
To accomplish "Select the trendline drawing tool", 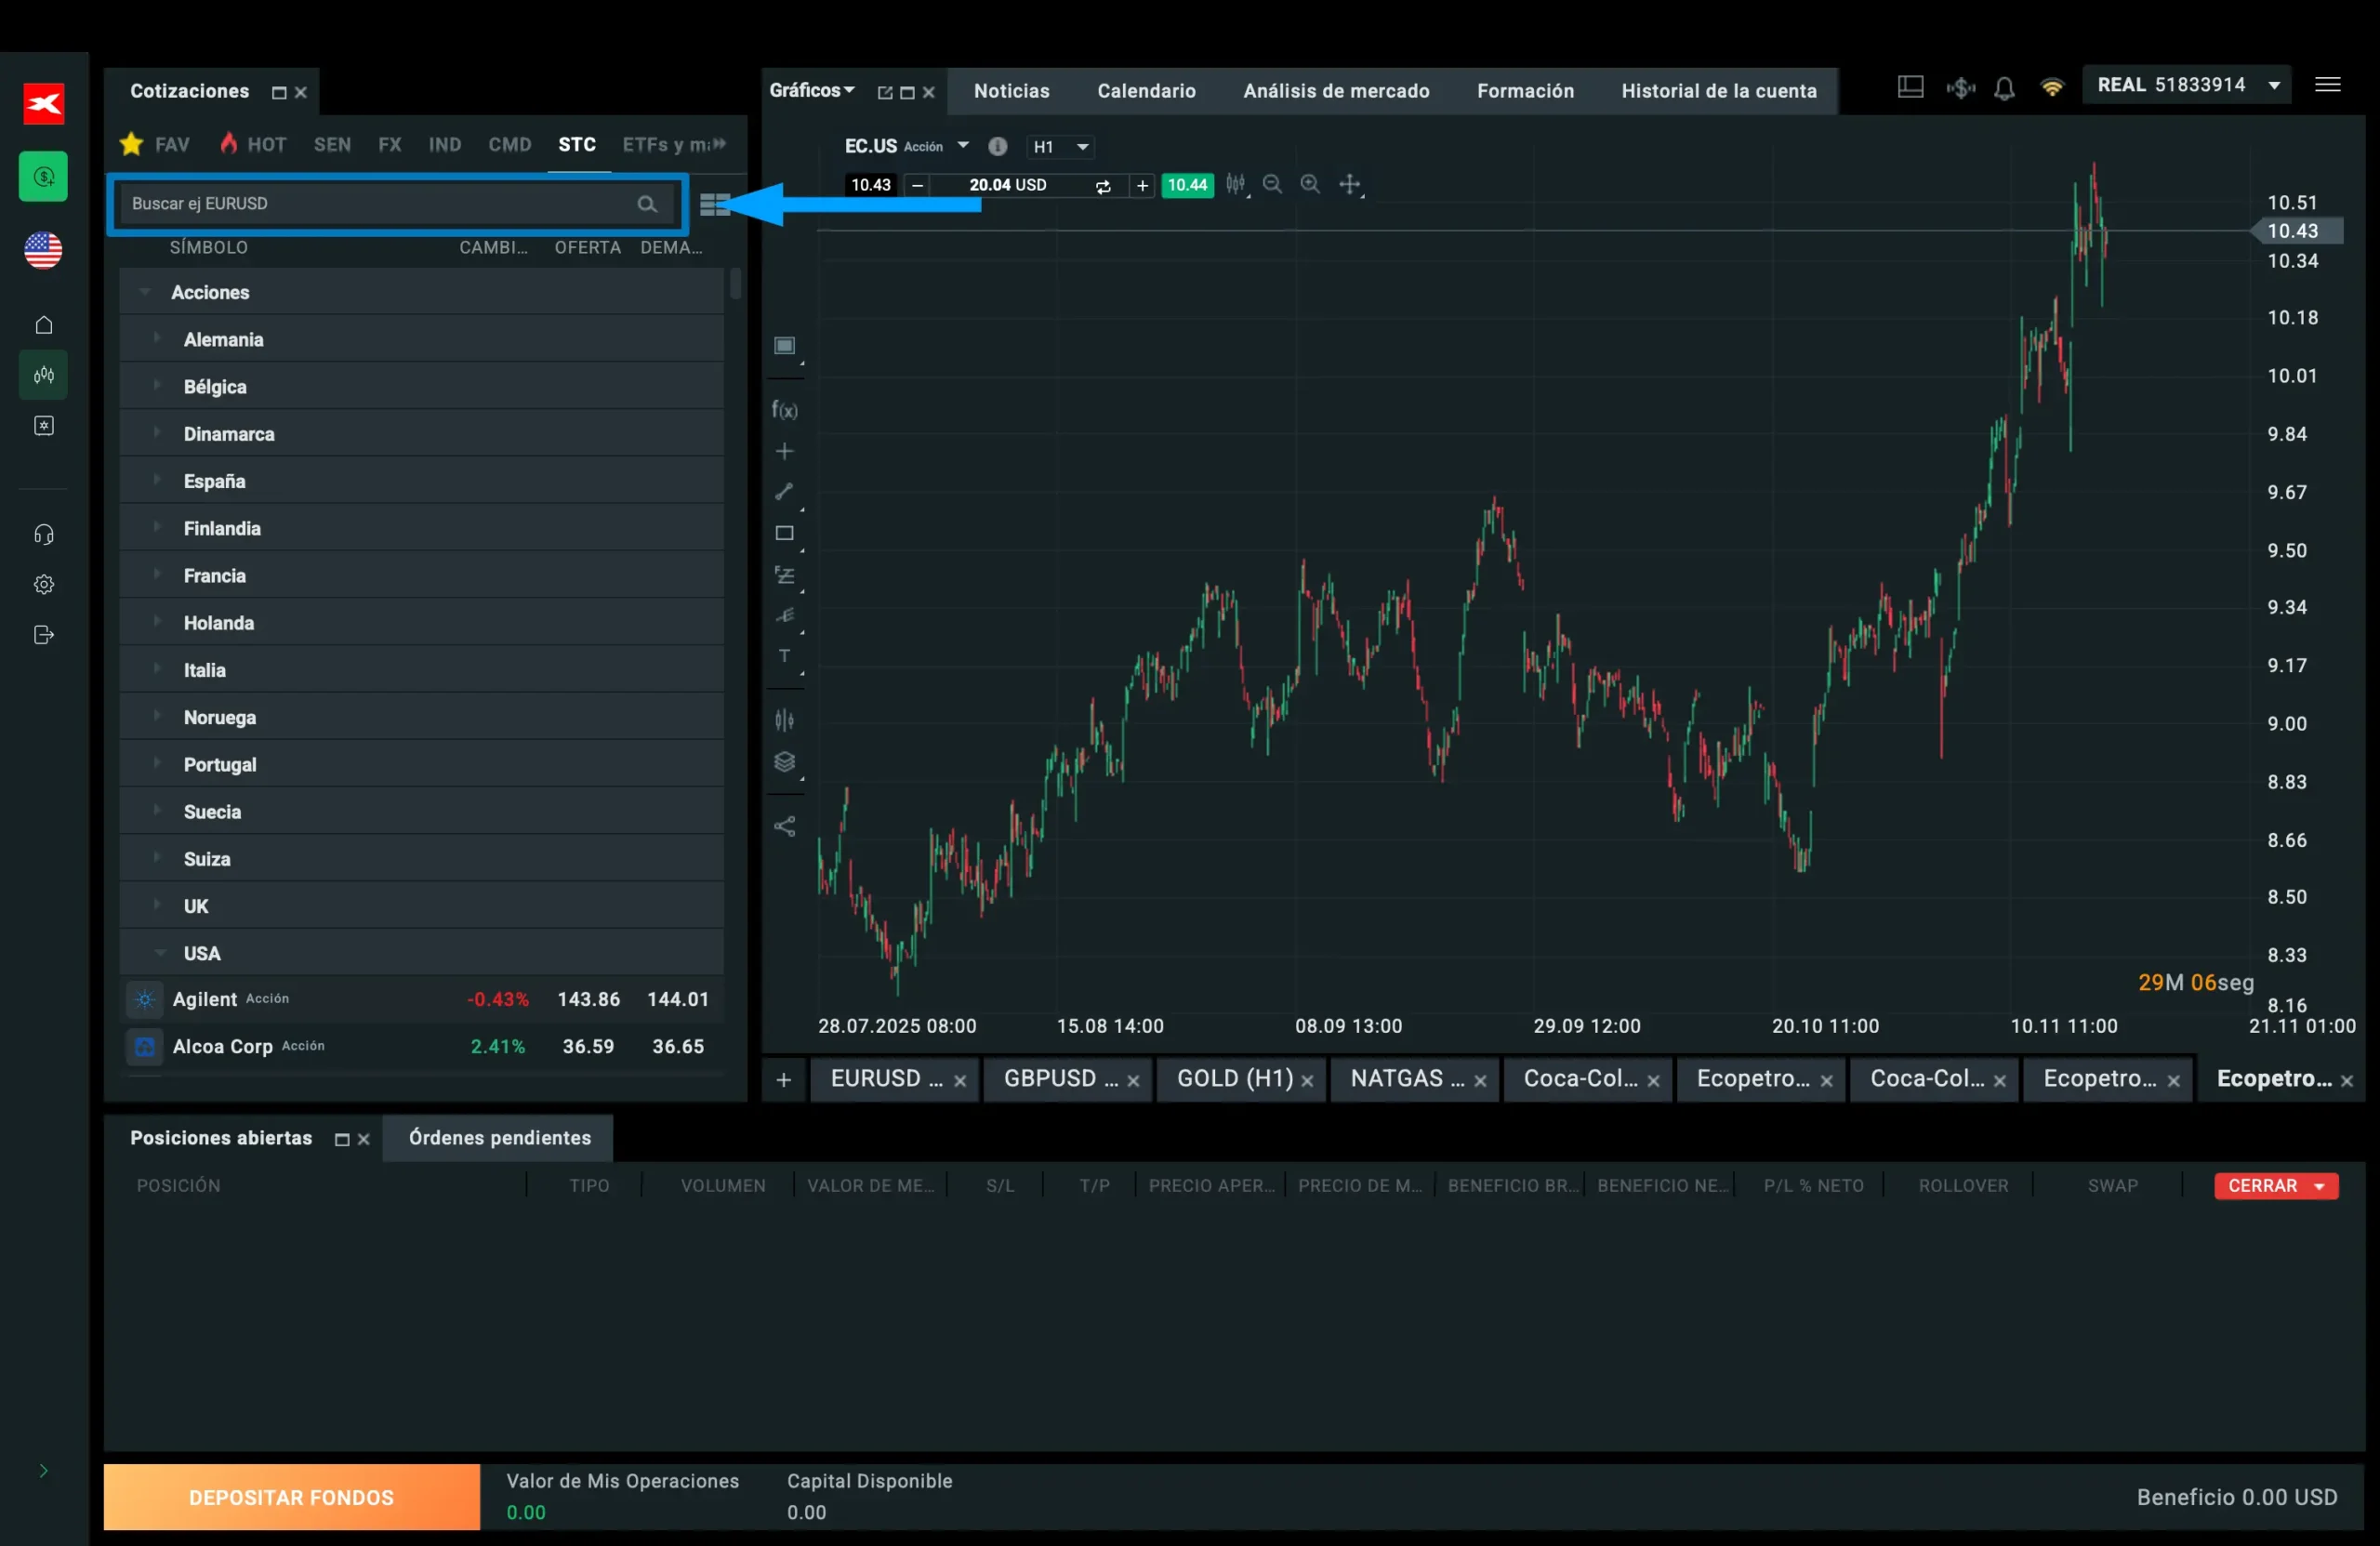I will pyautogui.click(x=785, y=492).
